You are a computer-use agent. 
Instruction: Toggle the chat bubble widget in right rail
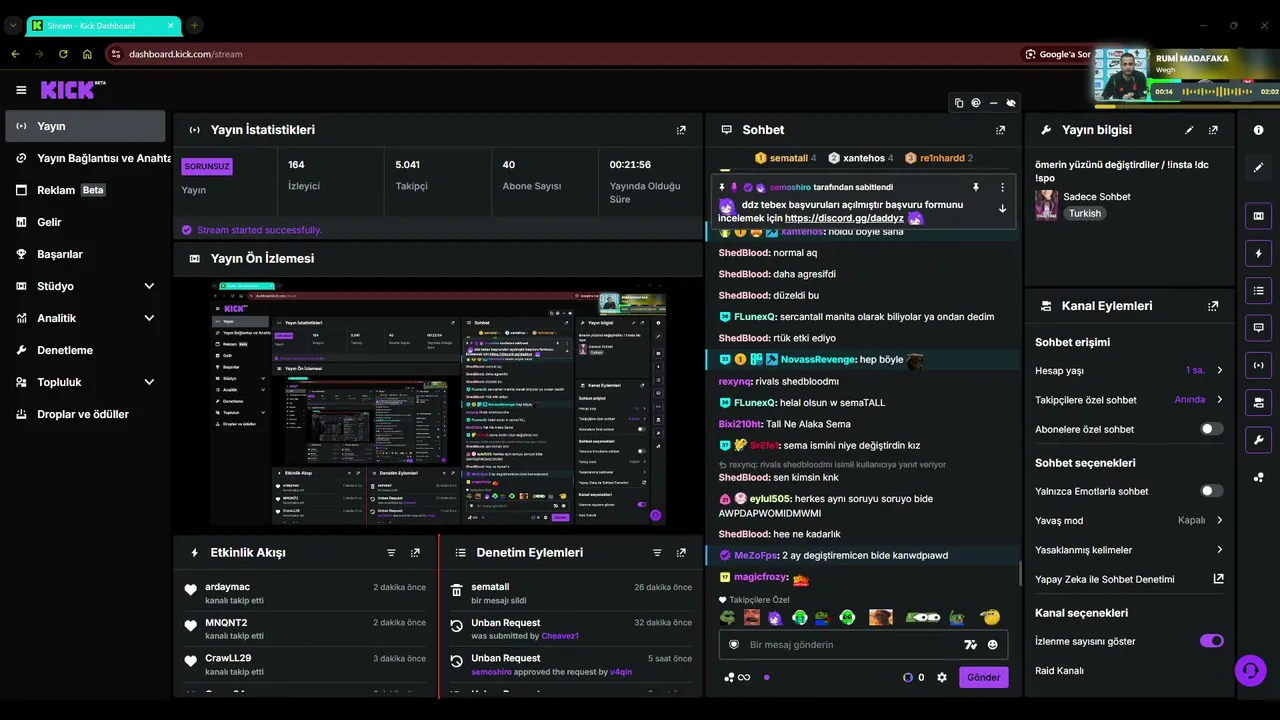pyautogui.click(x=1258, y=328)
